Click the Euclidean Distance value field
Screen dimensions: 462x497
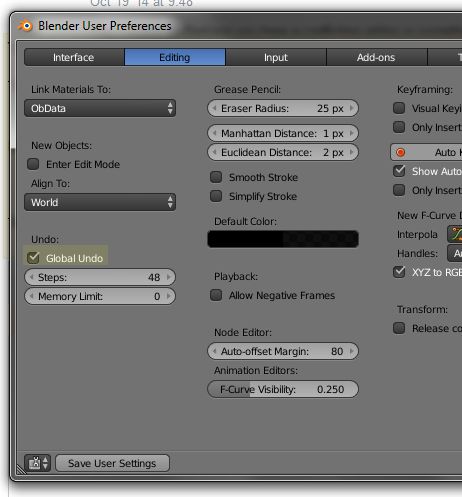pyautogui.click(x=283, y=152)
